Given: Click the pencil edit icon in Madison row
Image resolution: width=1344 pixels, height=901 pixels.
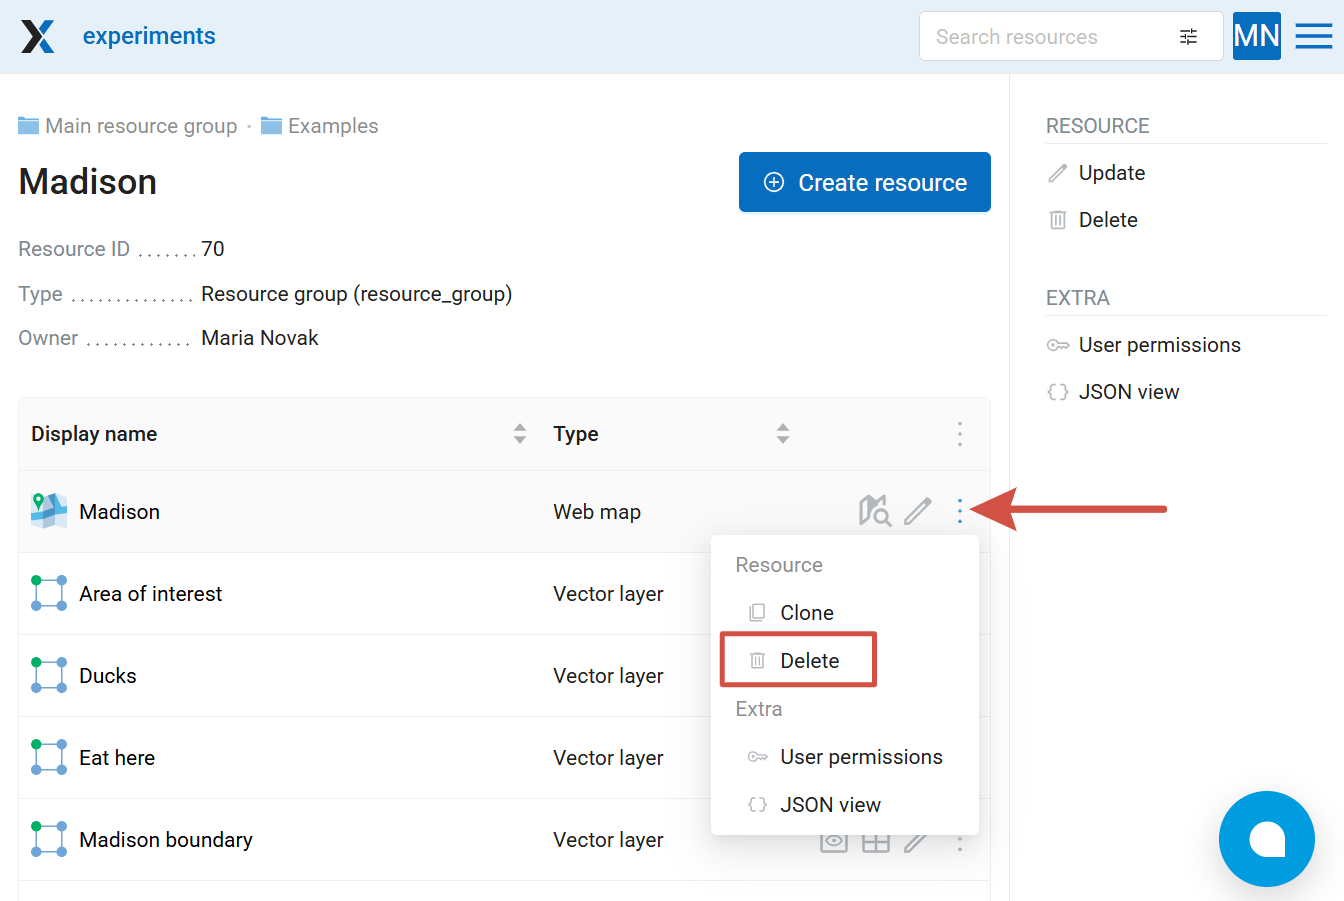Looking at the screenshot, I should pyautogui.click(x=918, y=511).
